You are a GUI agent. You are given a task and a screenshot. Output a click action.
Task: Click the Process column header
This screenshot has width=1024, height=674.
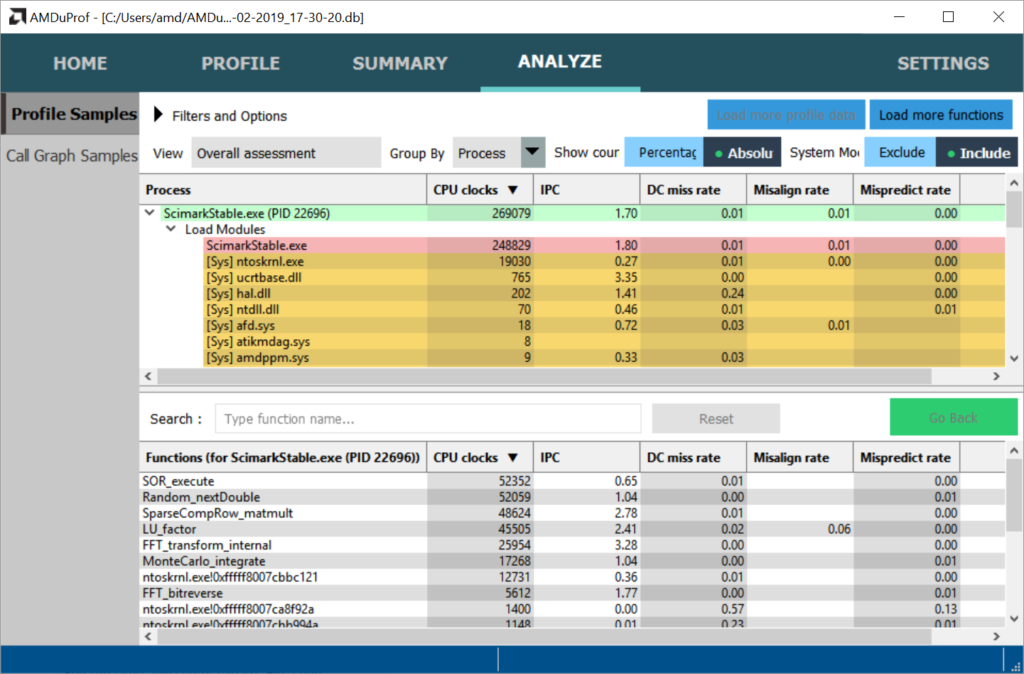pyautogui.click(x=283, y=190)
